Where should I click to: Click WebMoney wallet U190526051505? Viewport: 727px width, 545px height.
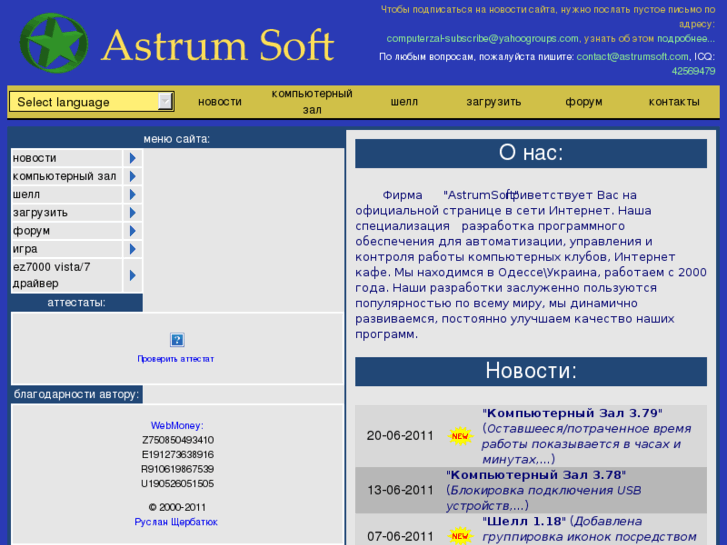(x=178, y=483)
